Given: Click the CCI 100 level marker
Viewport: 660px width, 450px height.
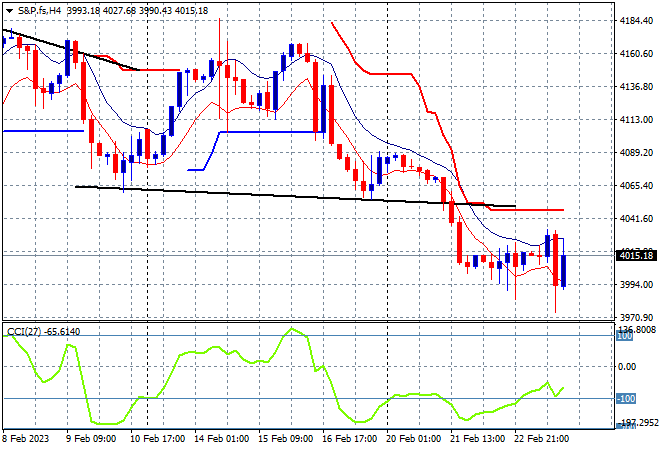Looking at the screenshot, I should click(624, 336).
